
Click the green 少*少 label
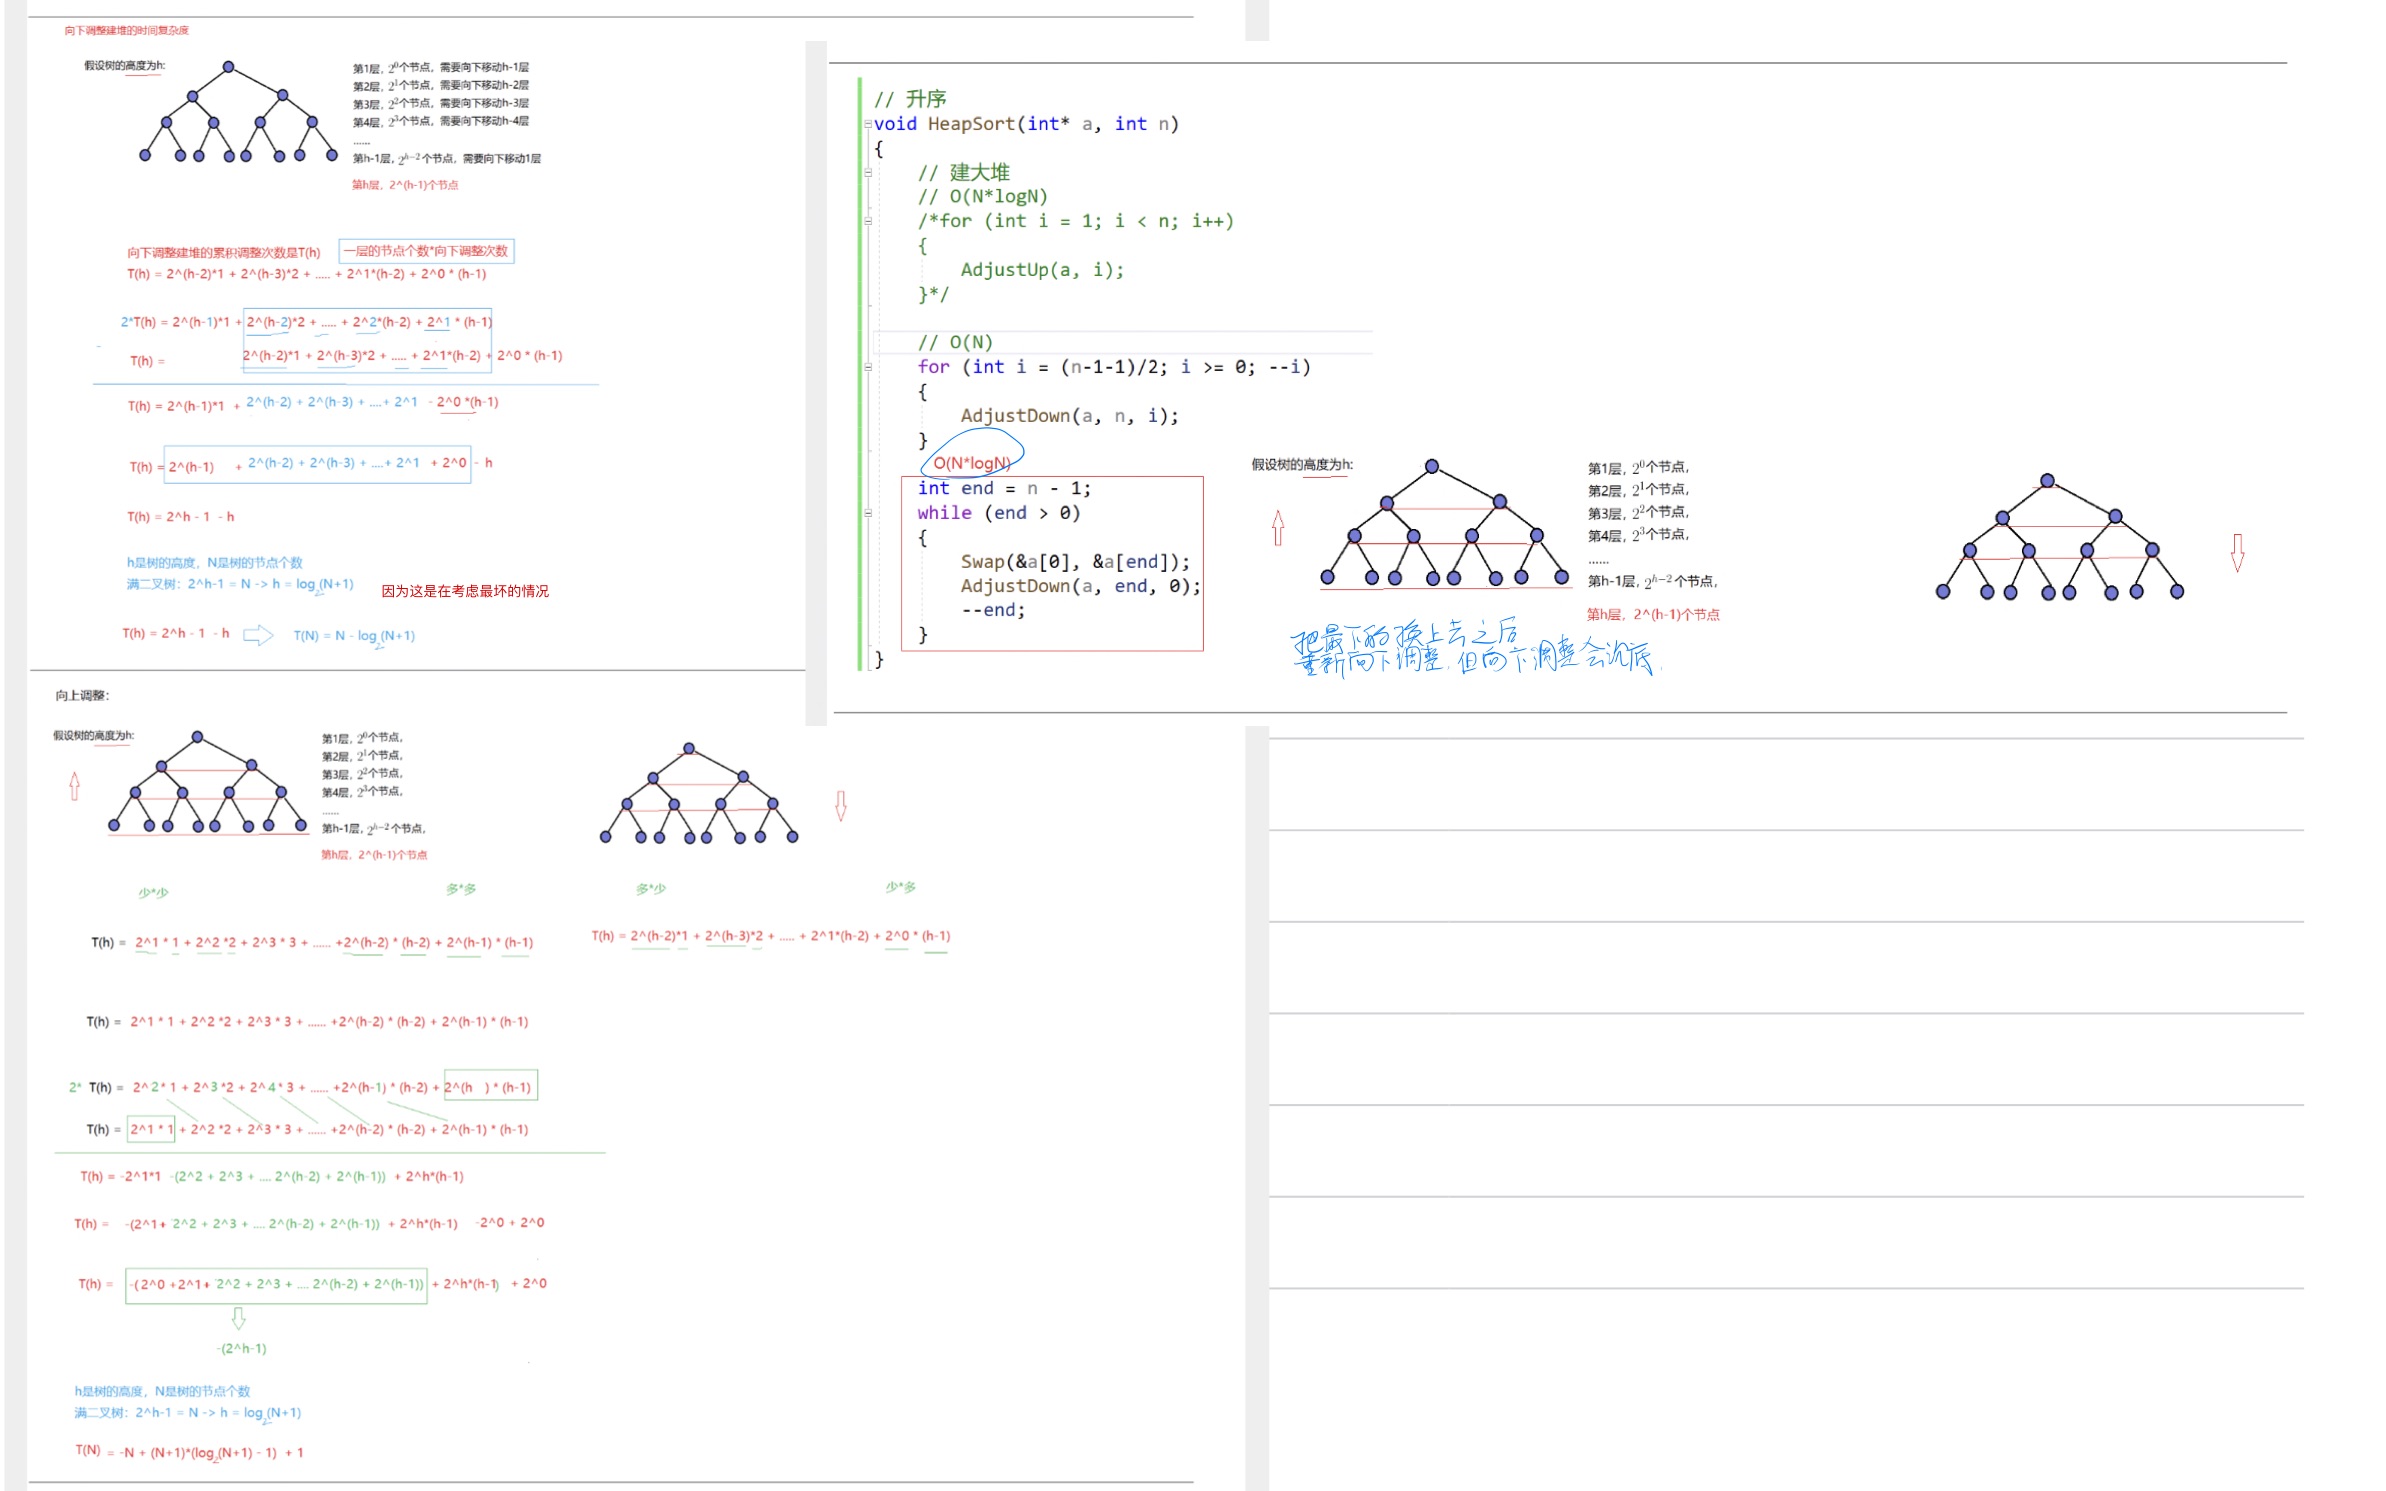click(x=153, y=892)
